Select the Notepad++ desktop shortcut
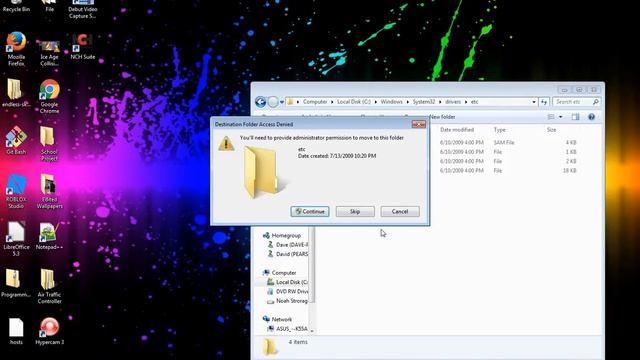Screen dimensions: 640x360 [49, 236]
